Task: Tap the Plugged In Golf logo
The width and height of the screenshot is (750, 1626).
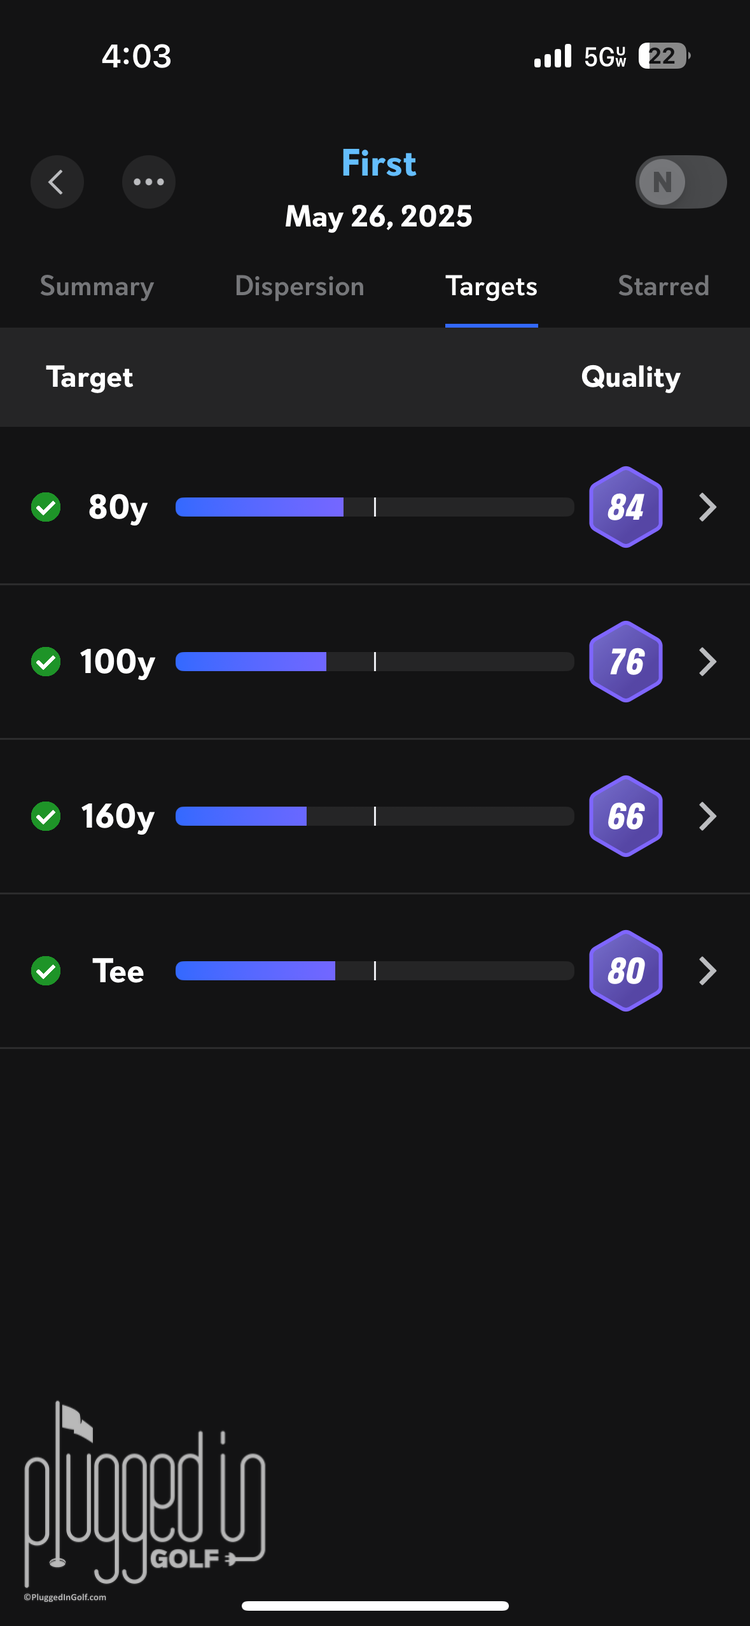Action: [144, 1495]
